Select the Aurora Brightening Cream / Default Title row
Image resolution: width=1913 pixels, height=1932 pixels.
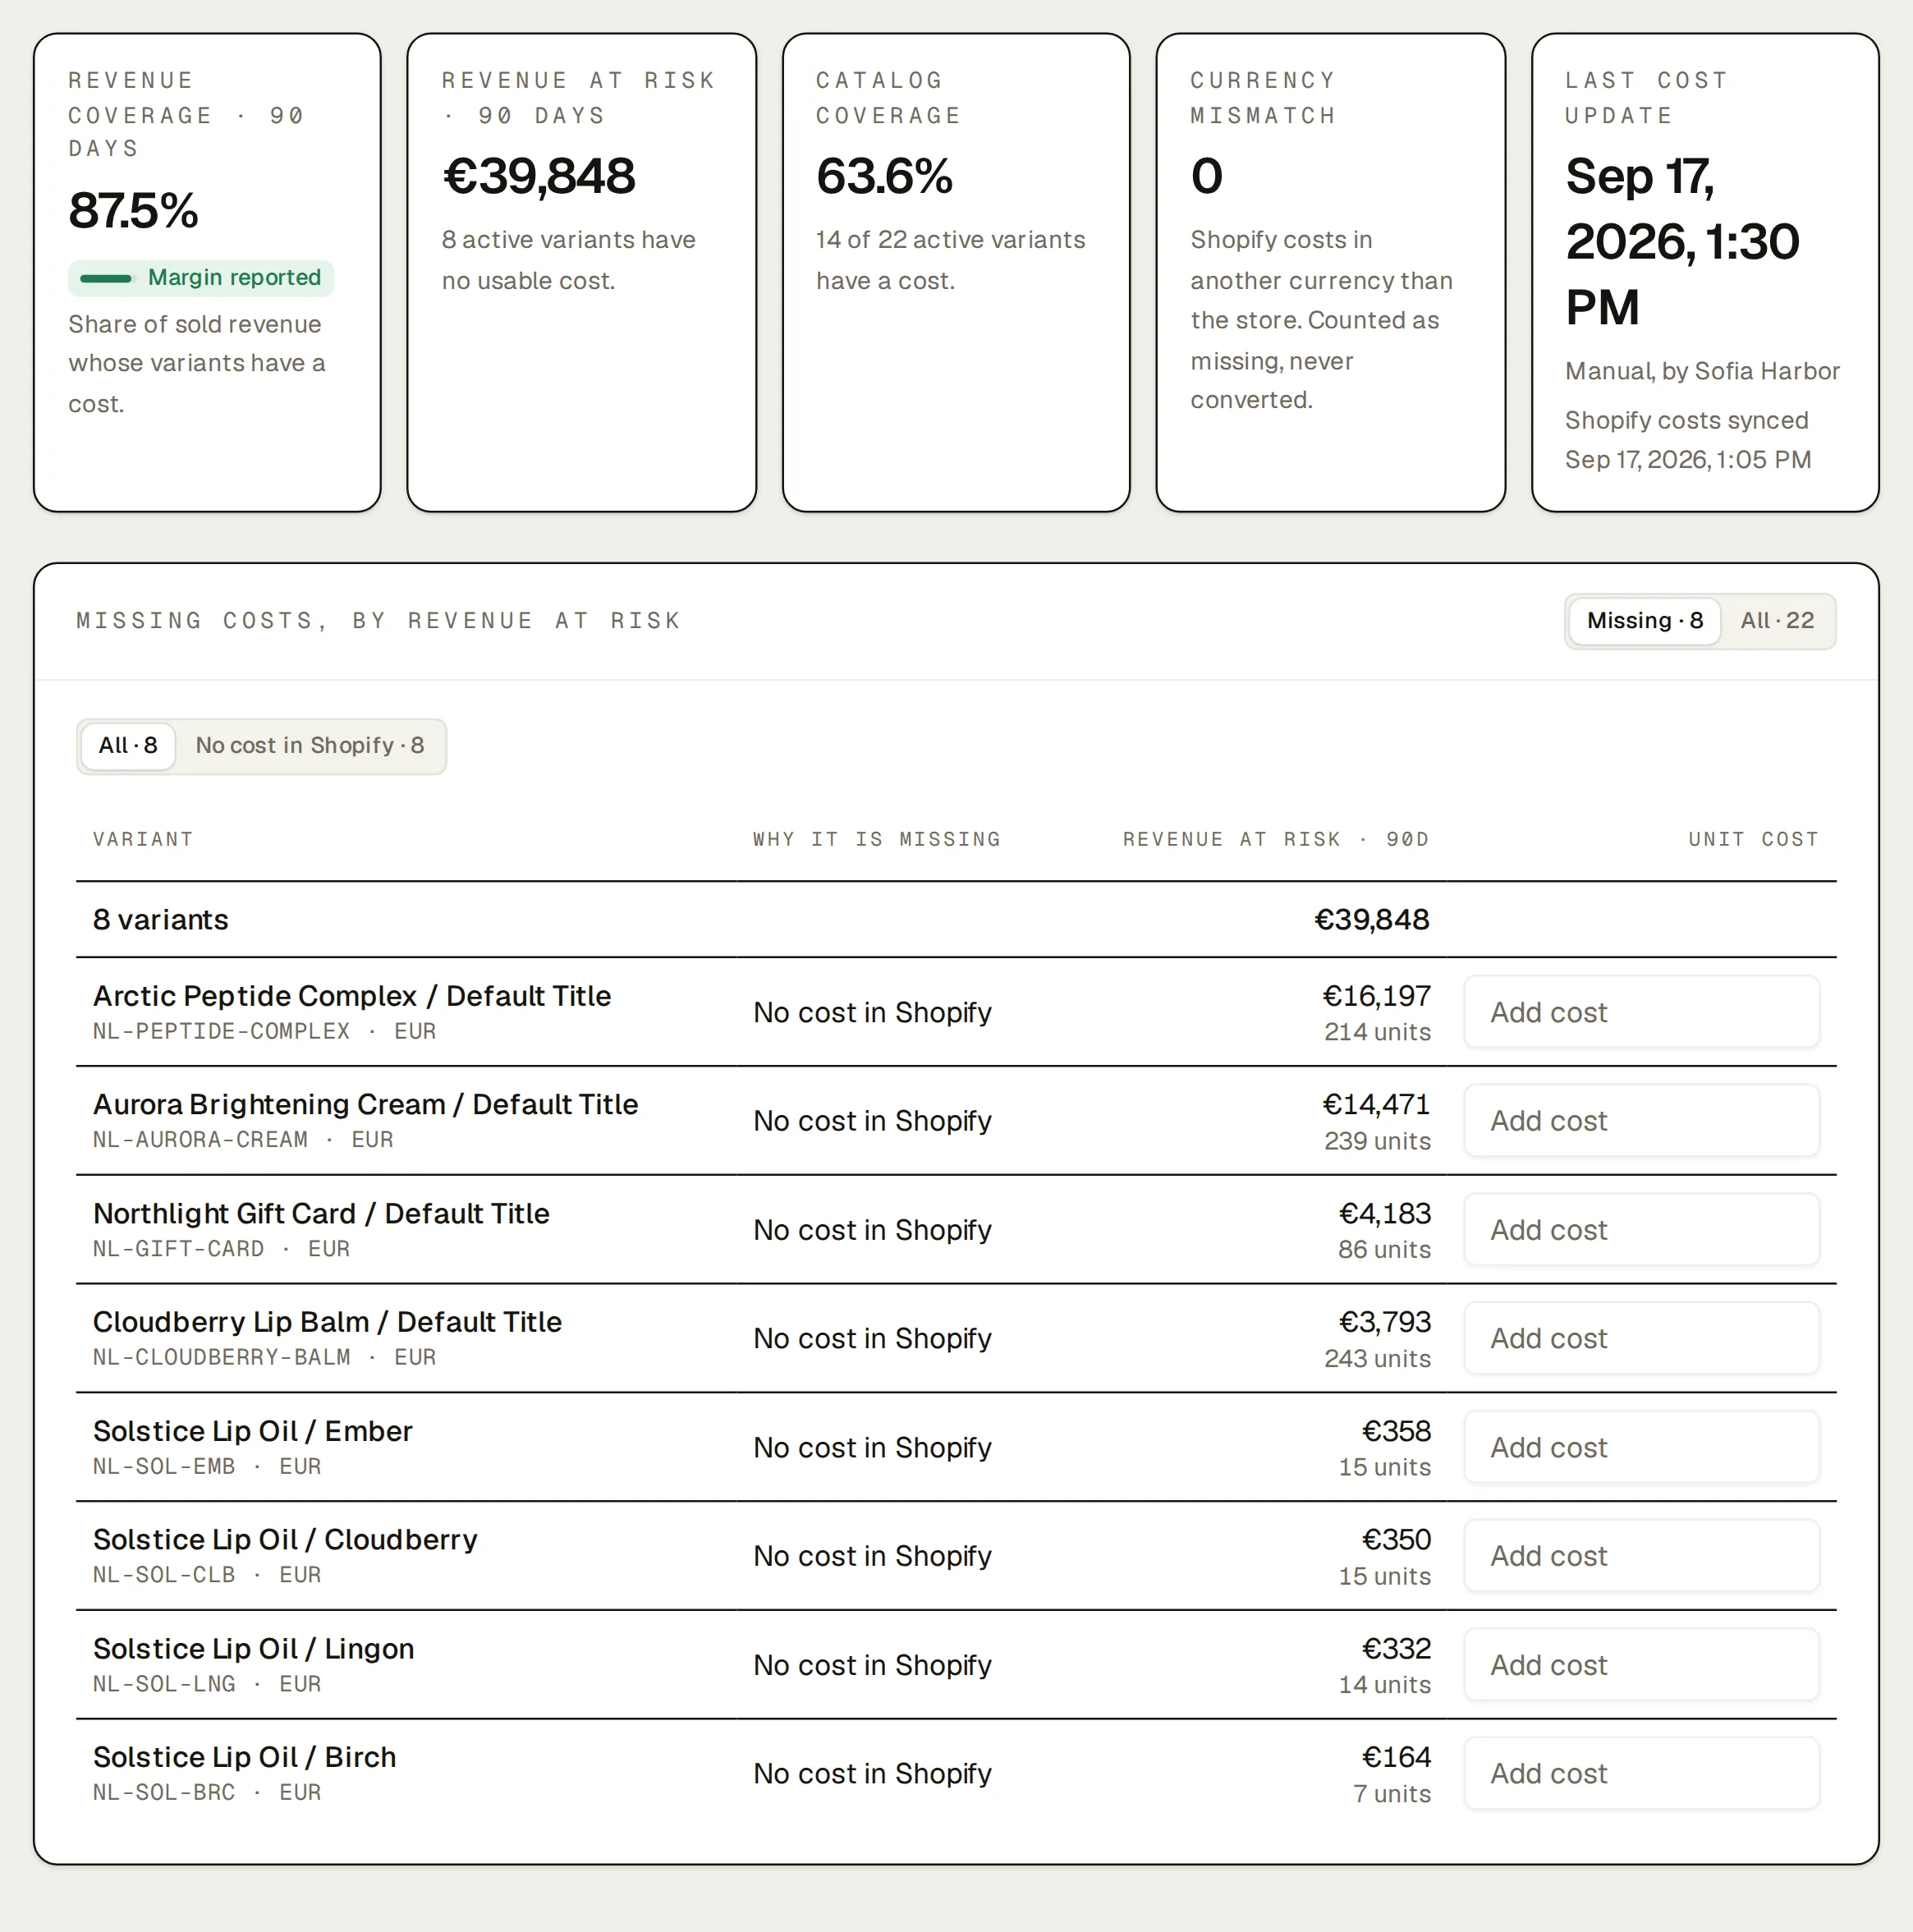(x=956, y=1121)
